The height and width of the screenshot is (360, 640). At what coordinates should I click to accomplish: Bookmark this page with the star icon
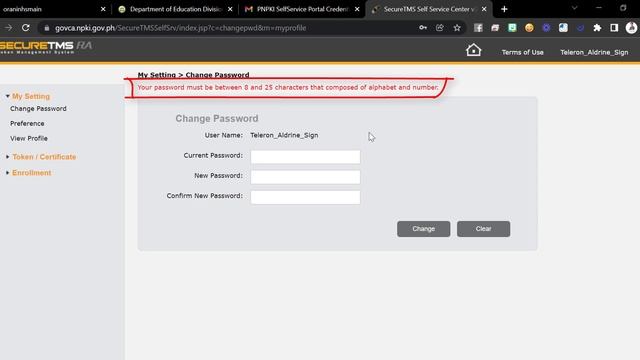pyautogui.click(x=457, y=28)
